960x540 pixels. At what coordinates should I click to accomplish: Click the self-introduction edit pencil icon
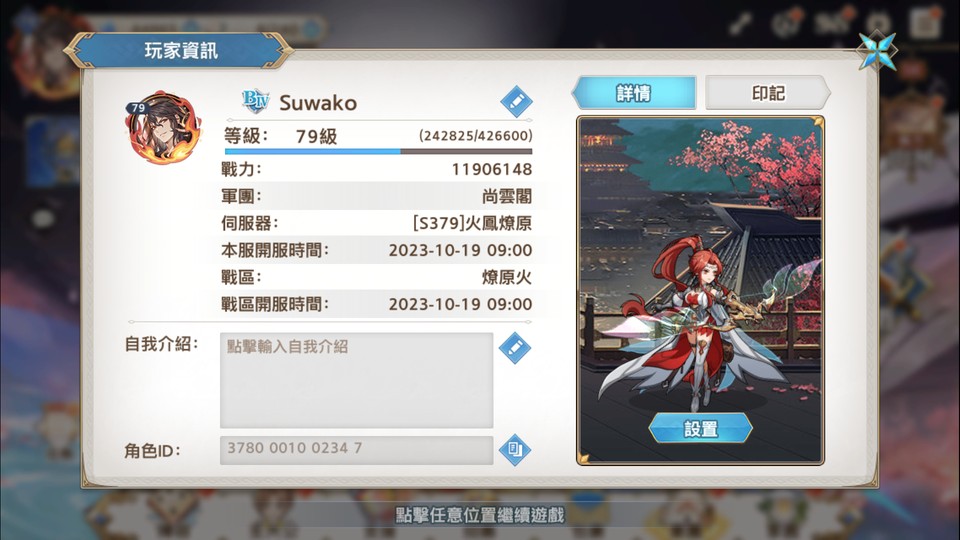tap(515, 348)
